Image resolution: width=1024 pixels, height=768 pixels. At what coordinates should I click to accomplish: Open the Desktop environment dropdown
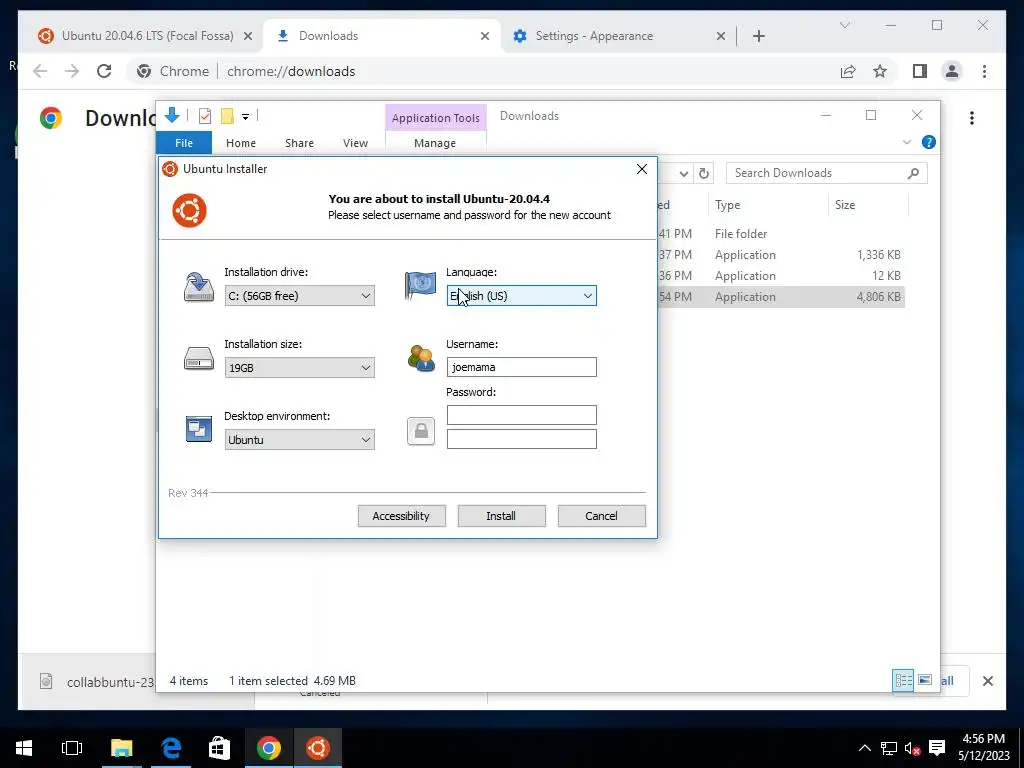point(299,440)
